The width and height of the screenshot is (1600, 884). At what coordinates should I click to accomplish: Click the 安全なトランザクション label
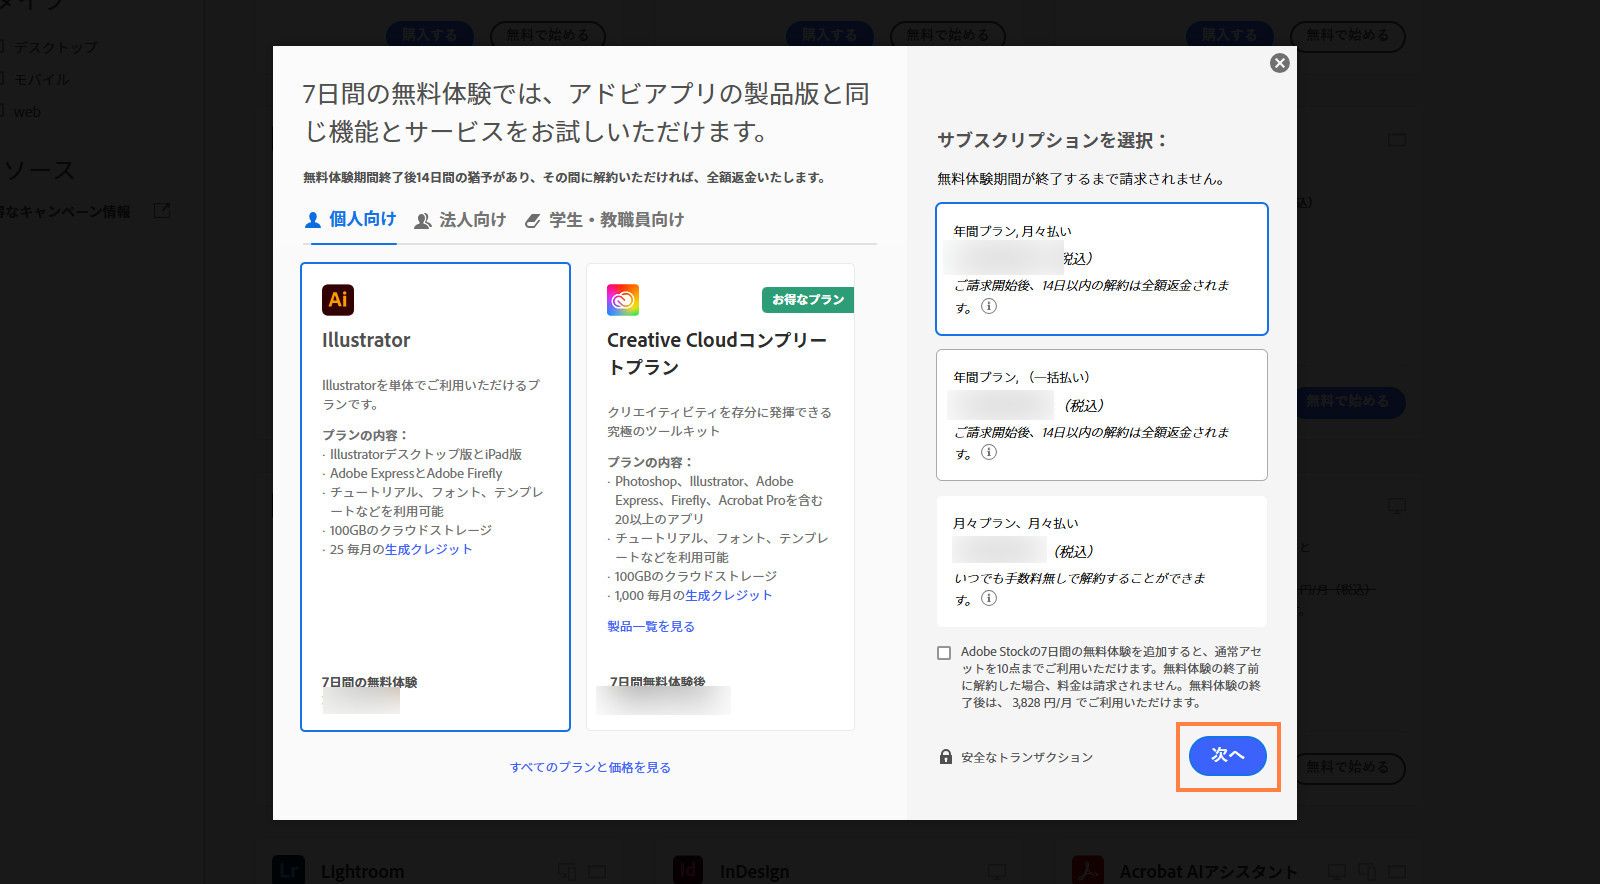[1027, 758]
